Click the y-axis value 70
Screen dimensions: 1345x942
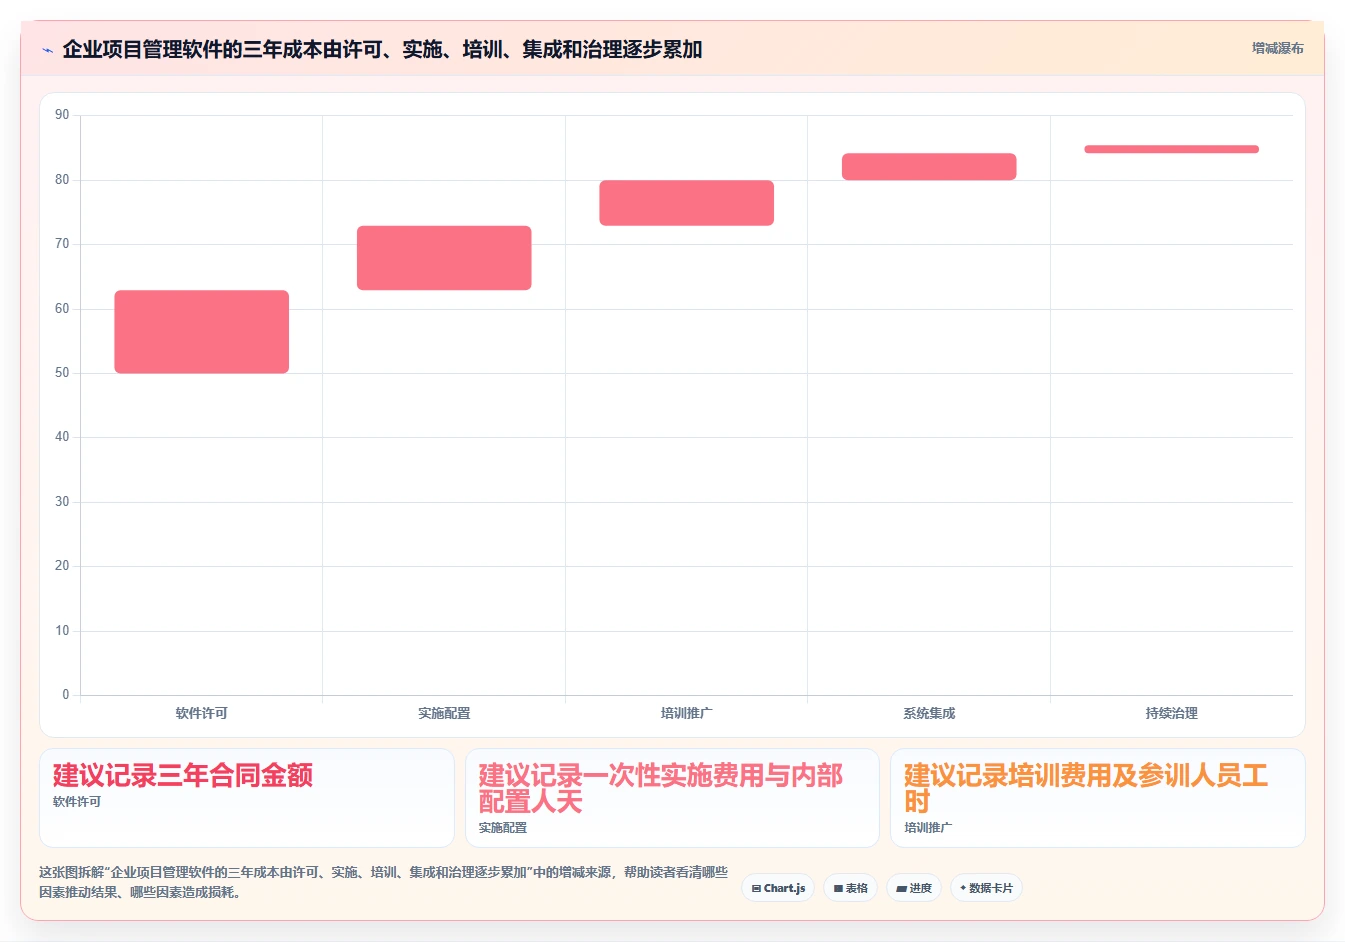pyautogui.click(x=62, y=244)
